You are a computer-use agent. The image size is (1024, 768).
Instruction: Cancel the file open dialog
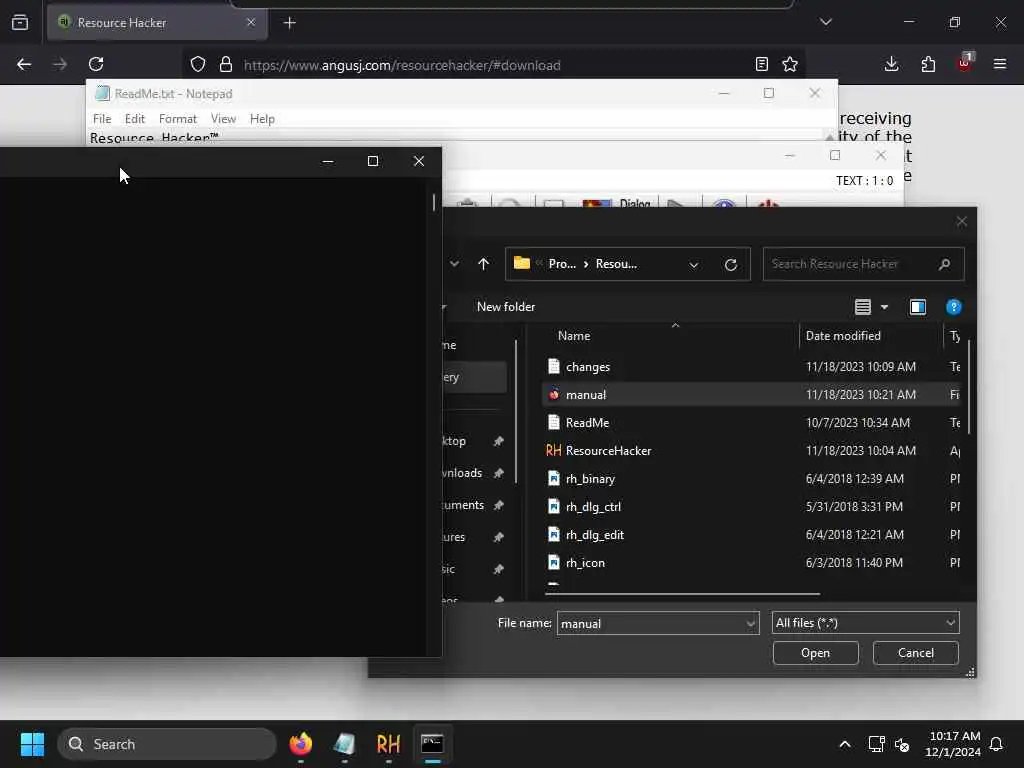(x=916, y=653)
